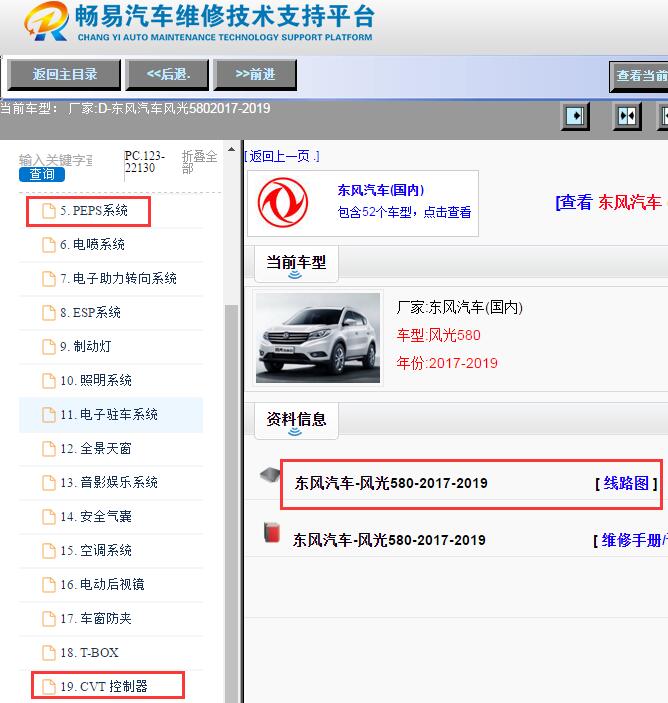
Task: Go back with <<后退 button
Action: click(168, 74)
